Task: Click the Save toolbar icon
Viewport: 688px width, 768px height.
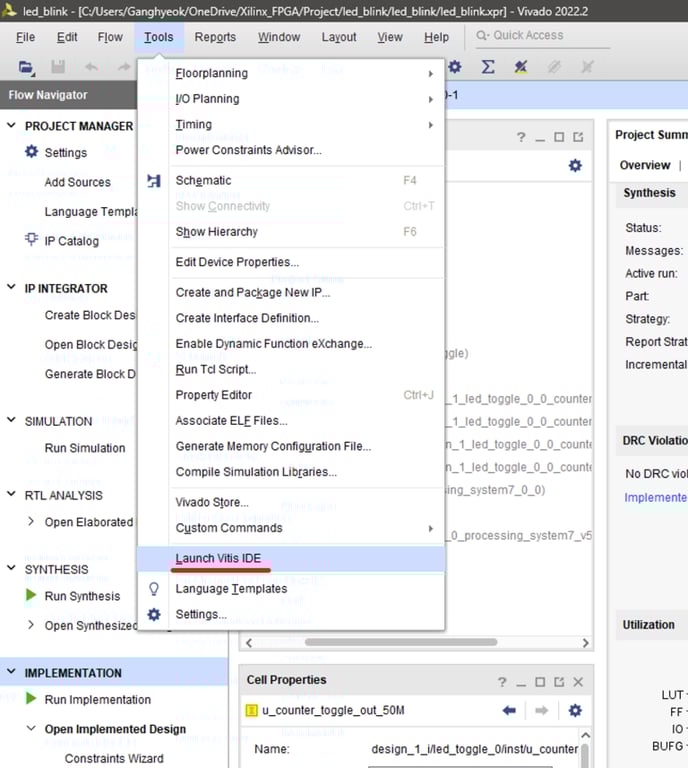Action: coord(58,67)
